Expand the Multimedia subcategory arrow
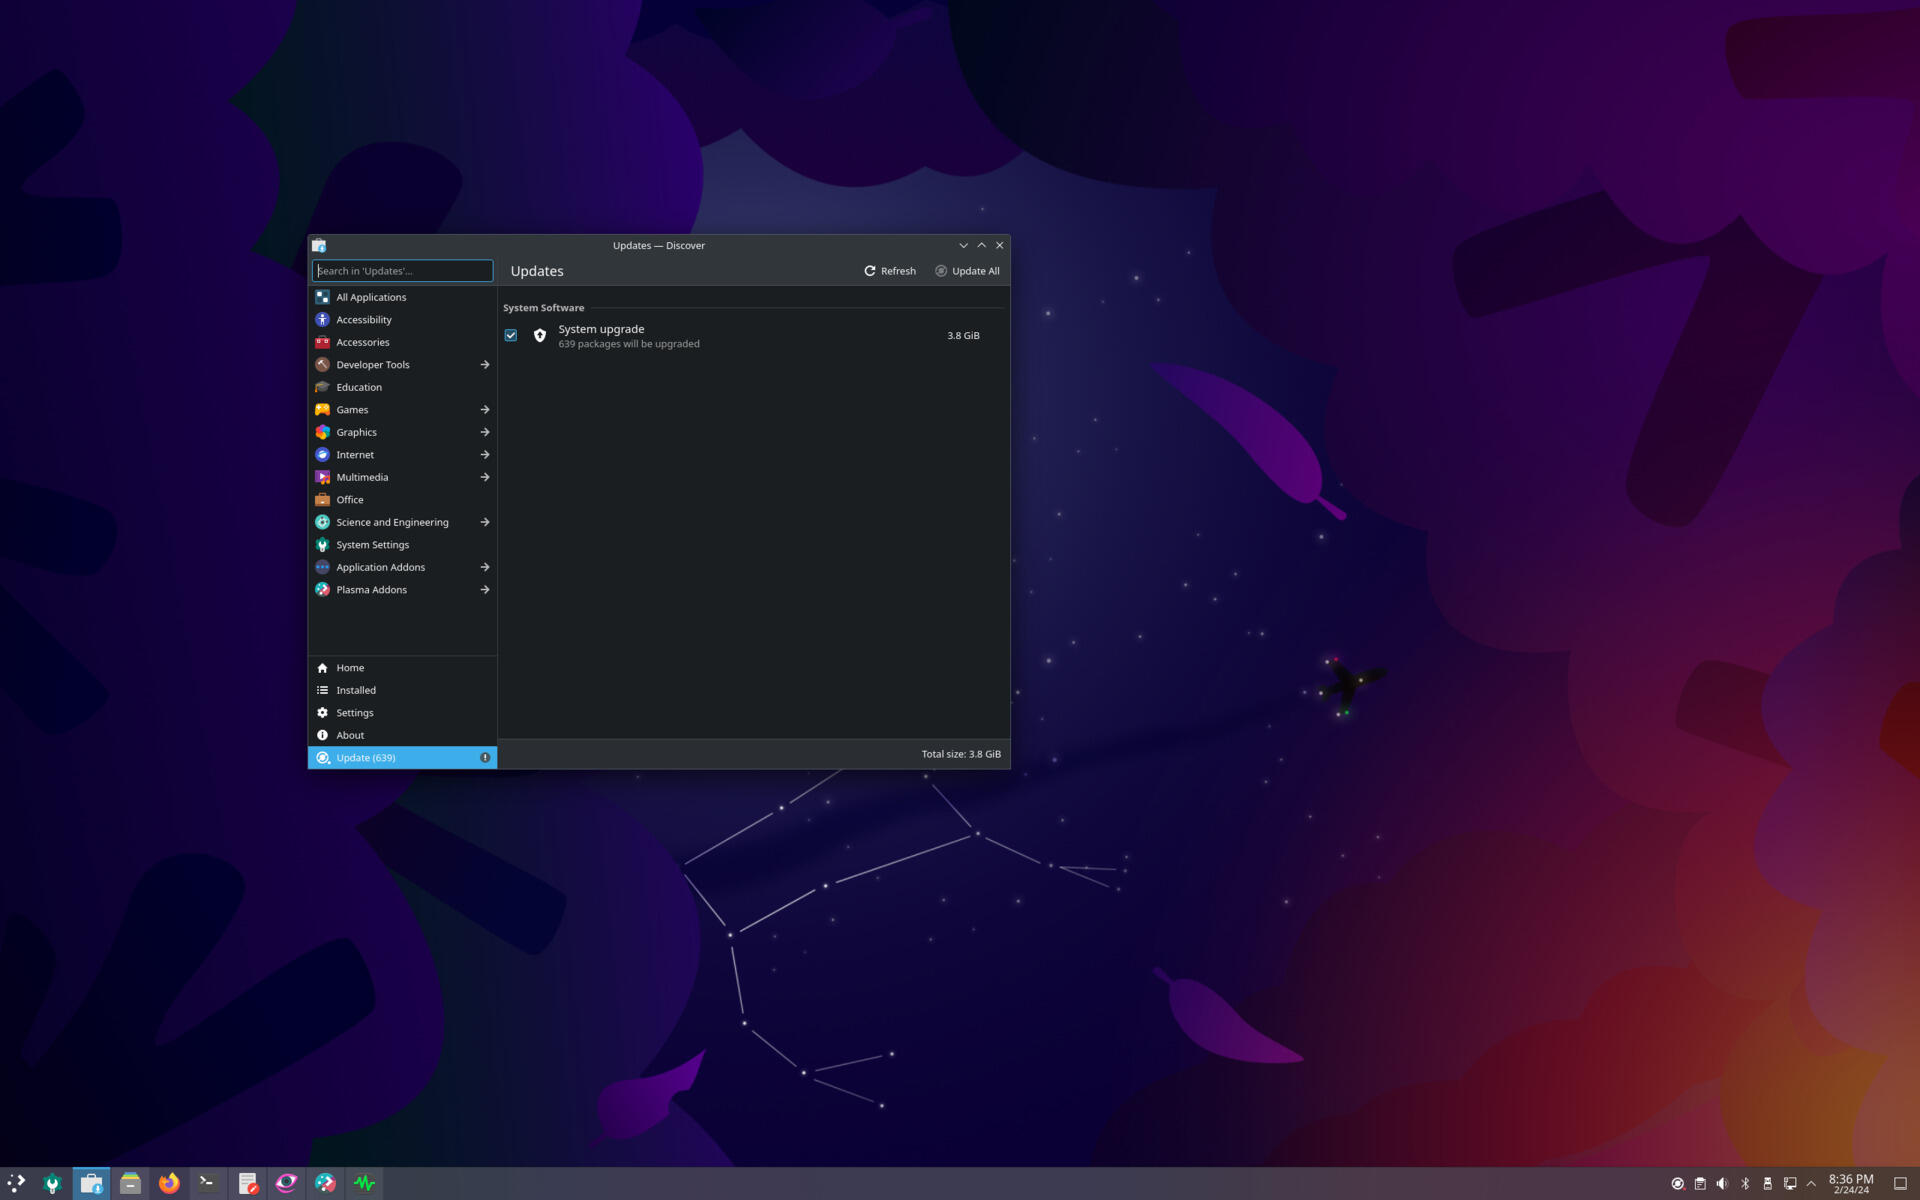 coord(485,477)
